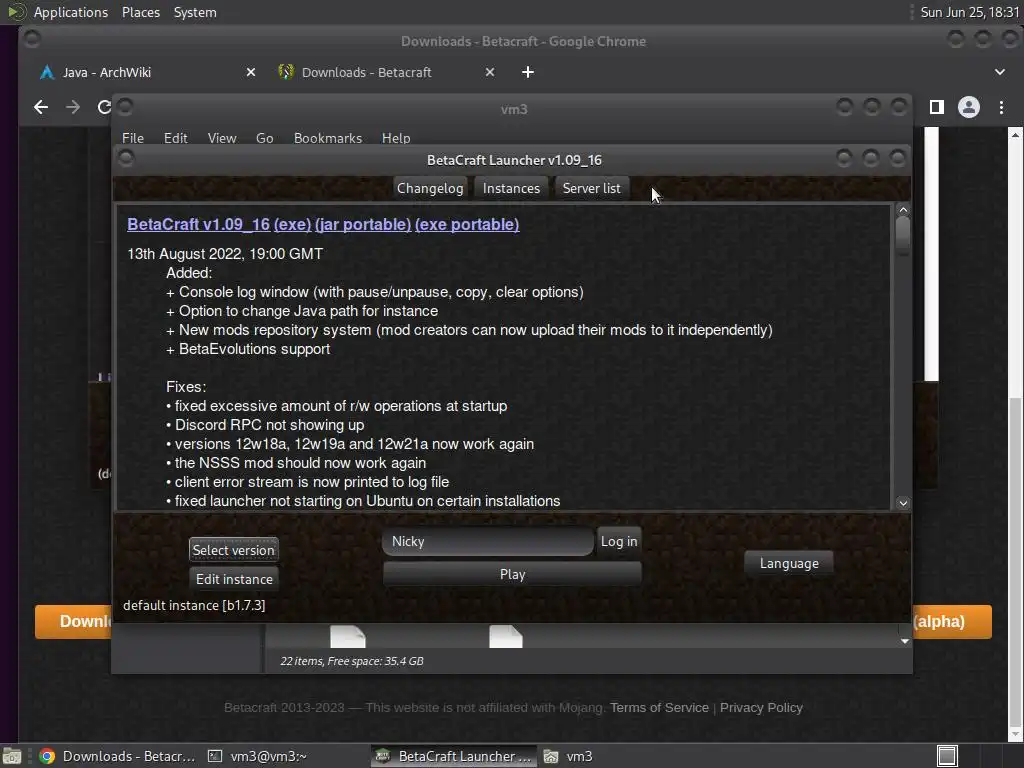Click Chrome's forward arrow
The width and height of the screenshot is (1024, 768).
click(x=73, y=107)
